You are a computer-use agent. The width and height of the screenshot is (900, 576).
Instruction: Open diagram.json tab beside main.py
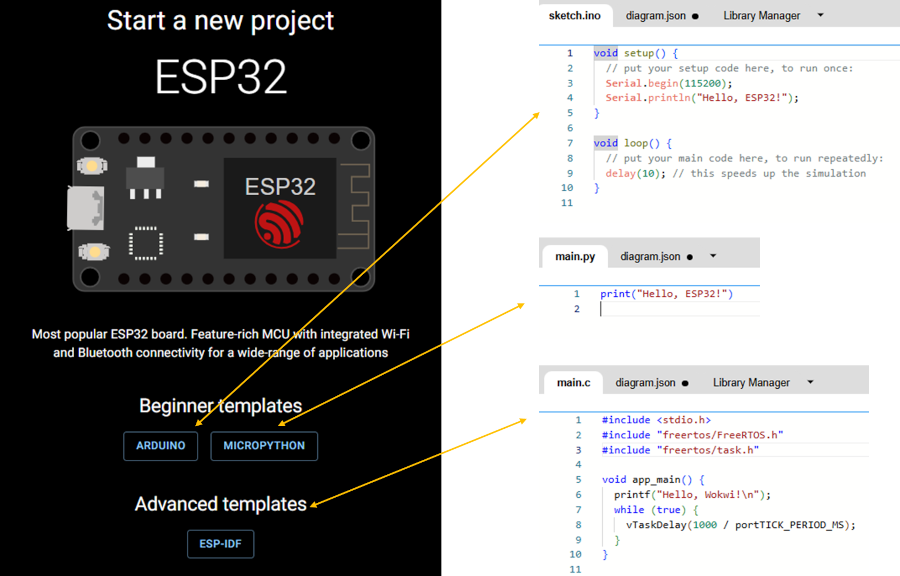click(x=650, y=256)
